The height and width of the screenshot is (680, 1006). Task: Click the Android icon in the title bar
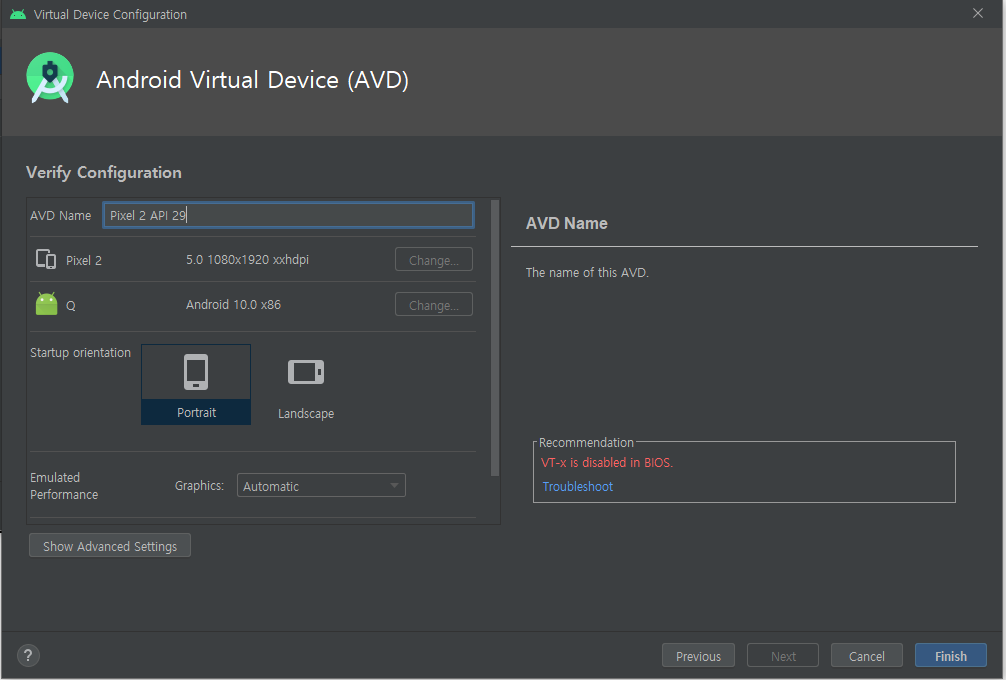pyautogui.click(x=18, y=14)
